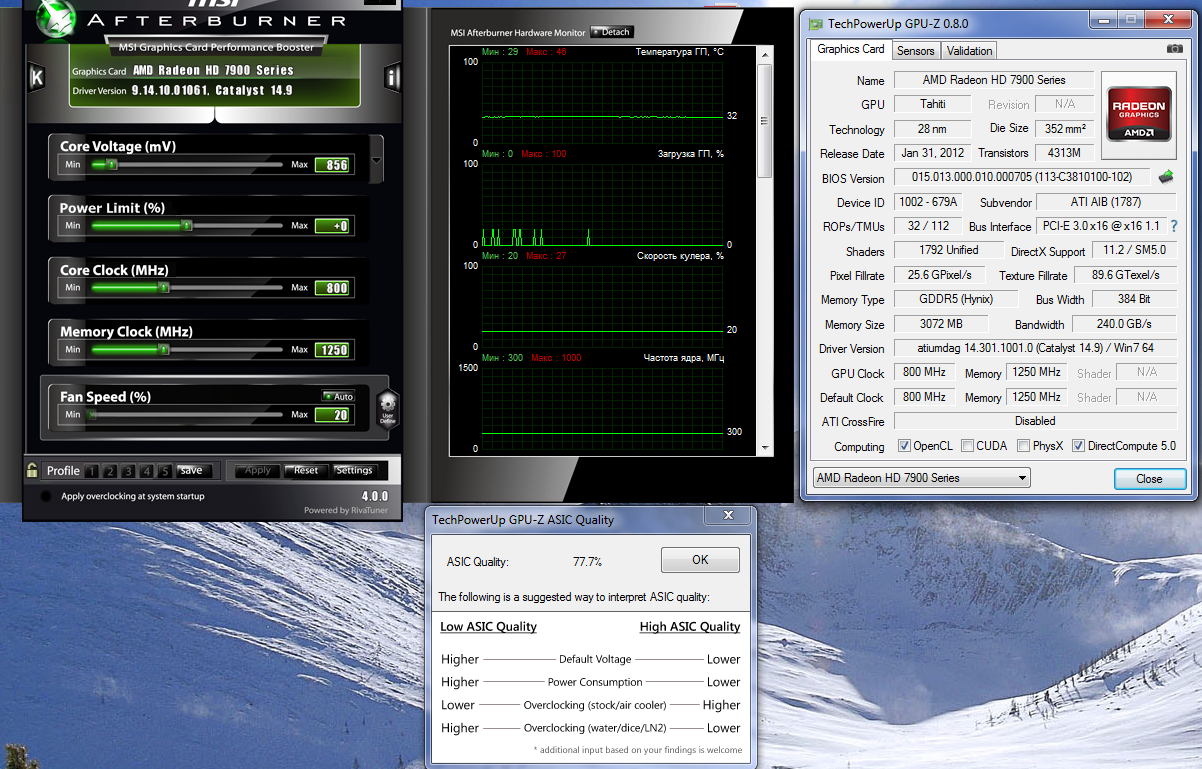Select profile slot 1 in Afterburner
Screen dimensions: 1202x769
coord(91,471)
